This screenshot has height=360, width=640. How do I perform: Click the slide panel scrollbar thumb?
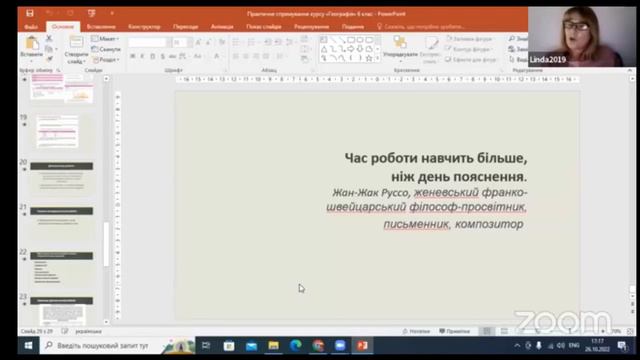(x=106, y=244)
